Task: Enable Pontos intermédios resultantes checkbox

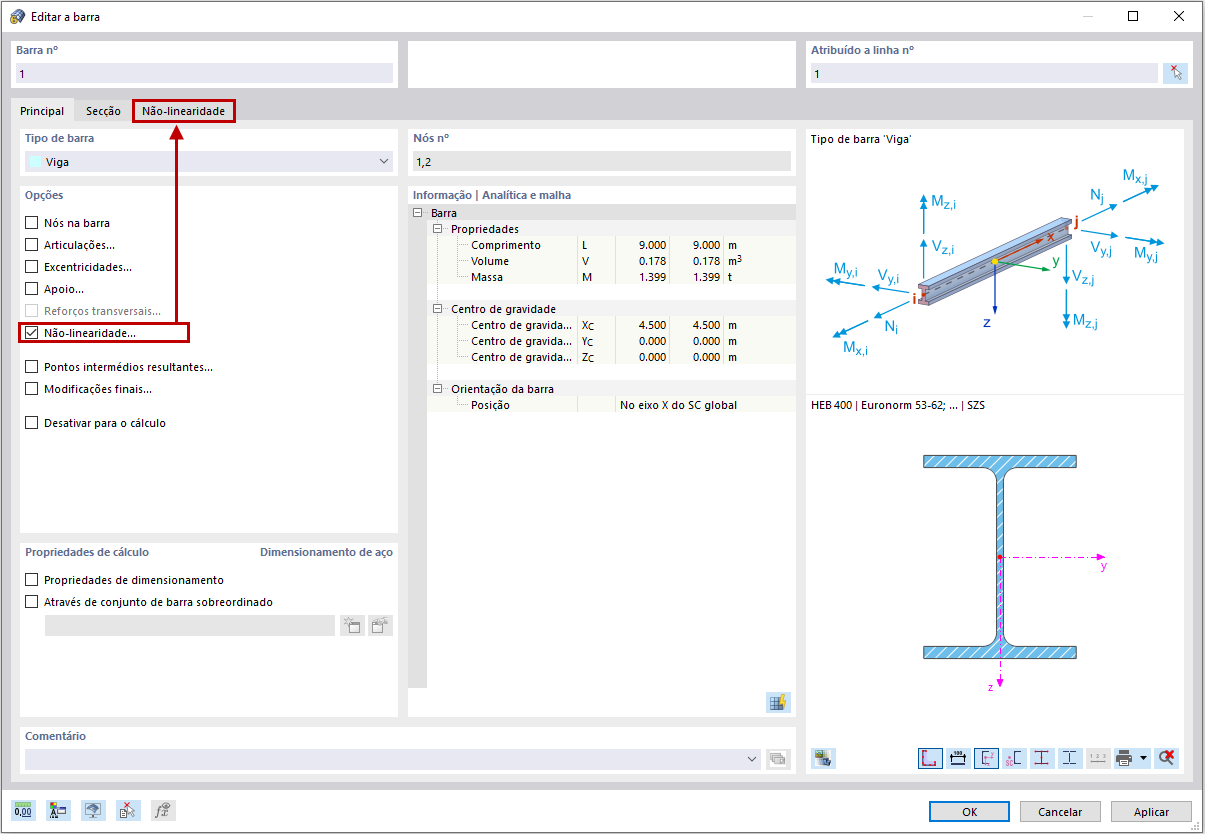Action: tap(32, 367)
